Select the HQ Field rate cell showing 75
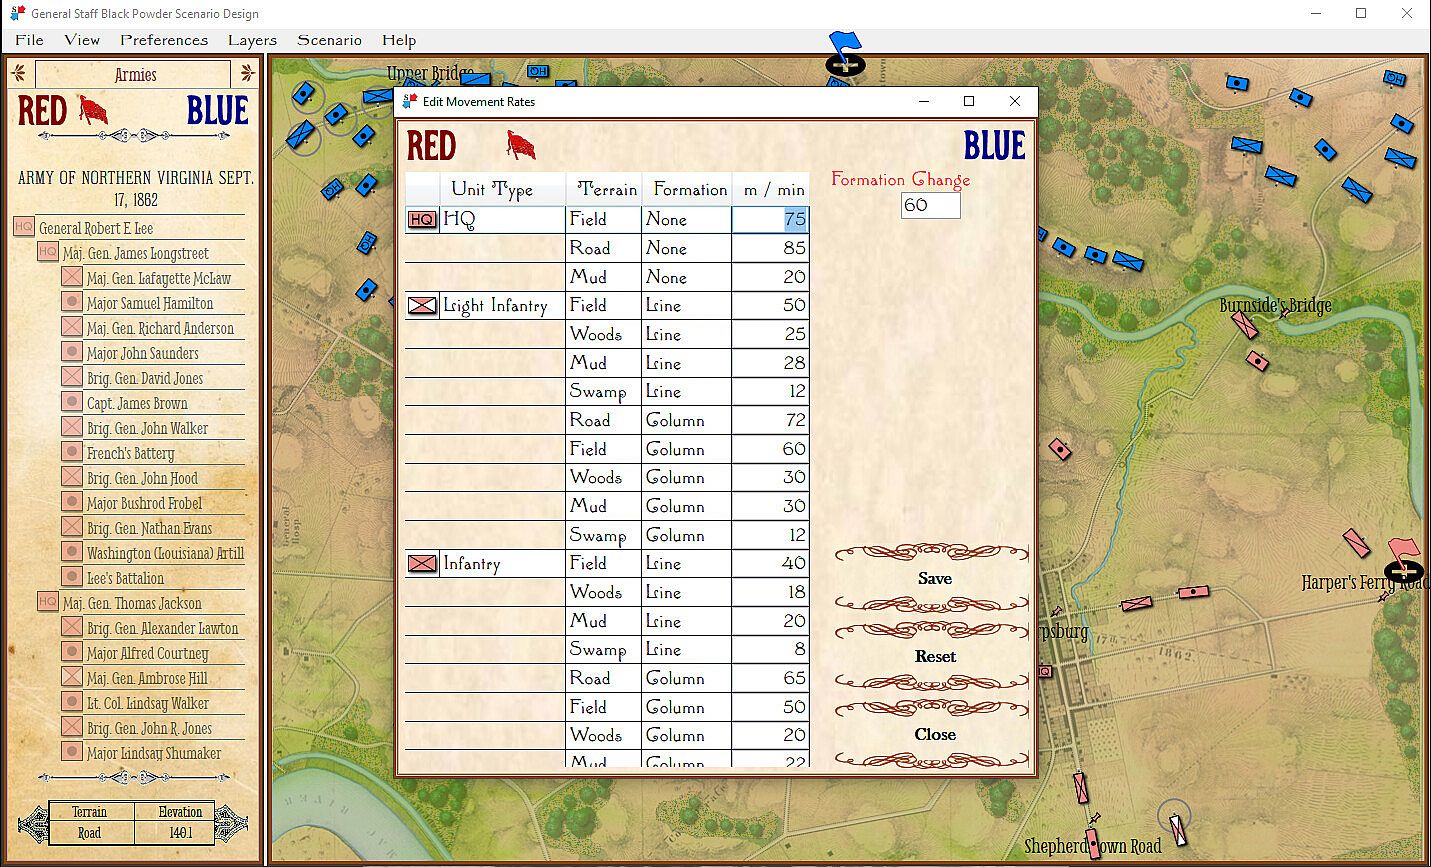The width and height of the screenshot is (1431, 867). [770, 219]
